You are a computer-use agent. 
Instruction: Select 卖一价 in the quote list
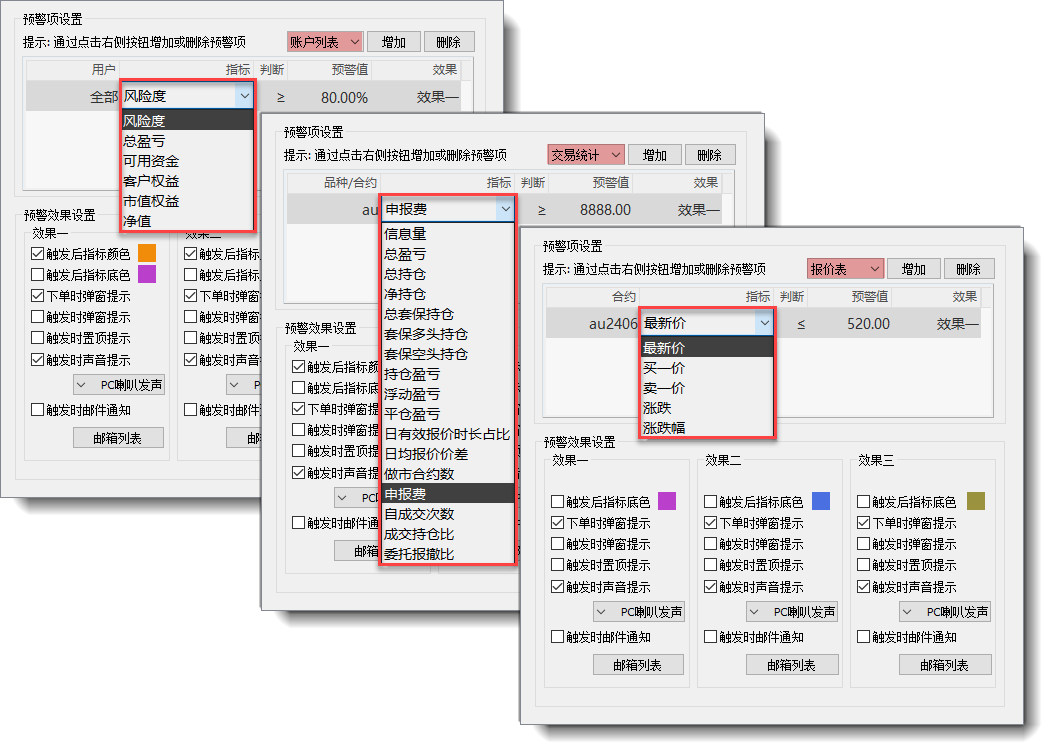[x=707, y=388]
